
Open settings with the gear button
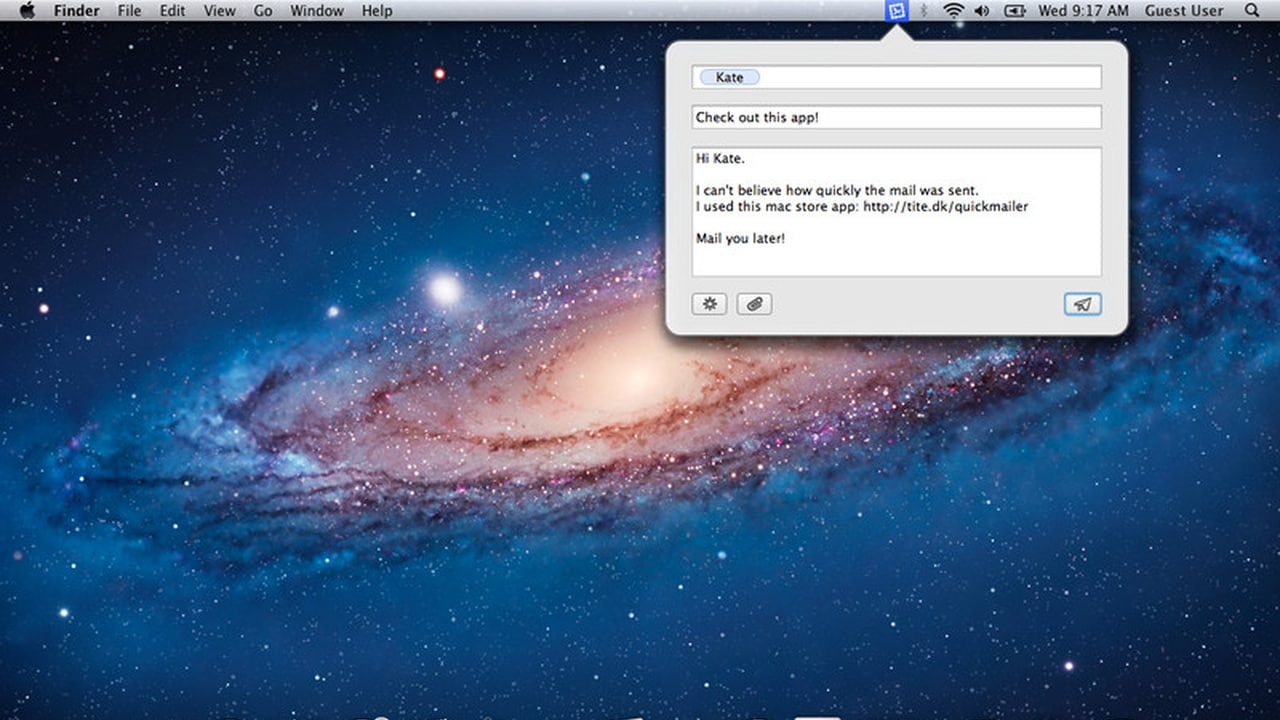point(709,304)
